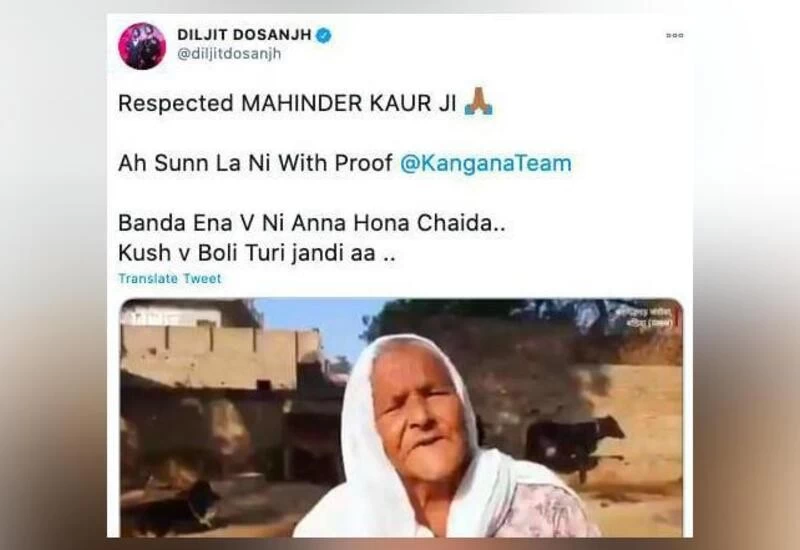Play the embedded video of the elderly woman
The width and height of the screenshot is (800, 550).
tap(401, 417)
